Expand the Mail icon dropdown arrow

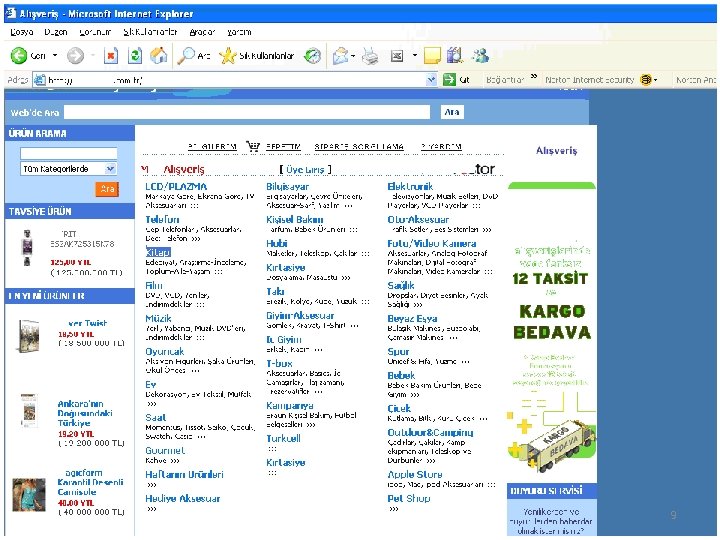point(353,56)
